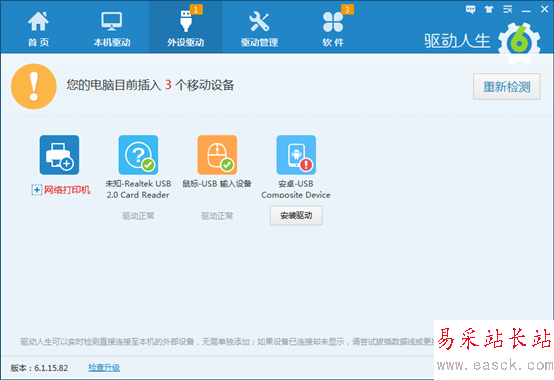This screenshot has height=380, width=554.
Task: Close the 驱动人生 window
Action: (x=544, y=9)
